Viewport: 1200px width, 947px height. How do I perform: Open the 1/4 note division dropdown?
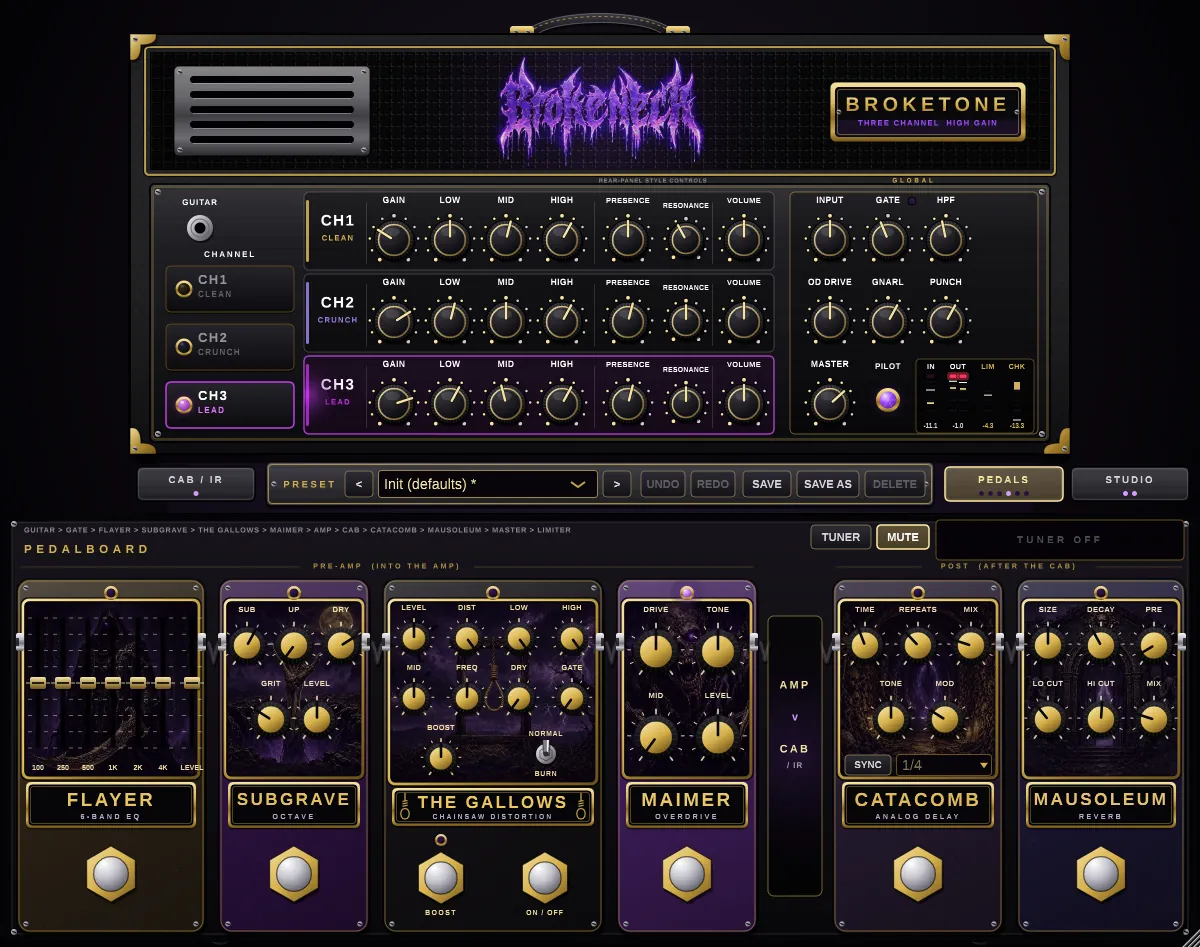[944, 765]
